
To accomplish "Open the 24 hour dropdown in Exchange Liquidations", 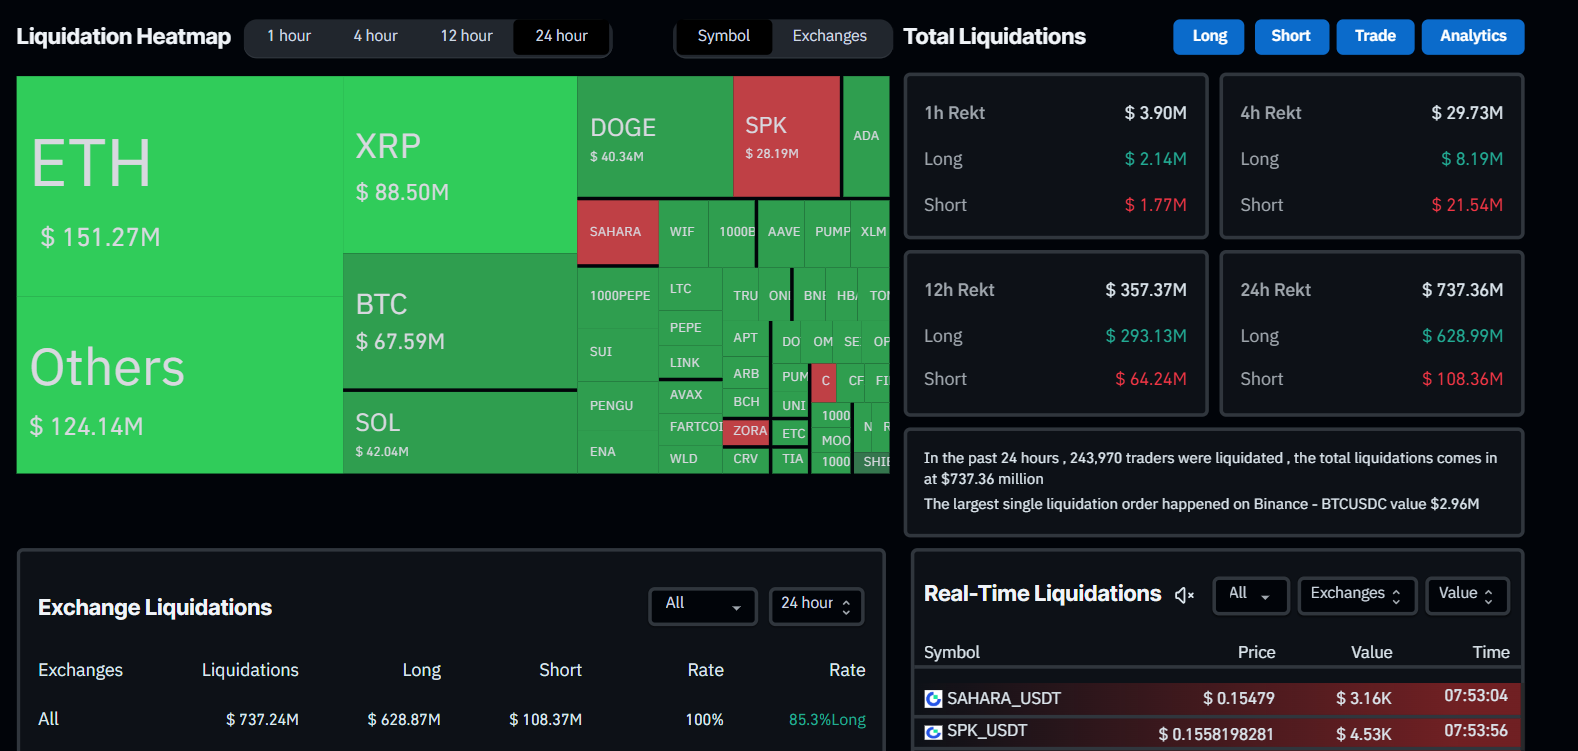I will click(x=816, y=605).
